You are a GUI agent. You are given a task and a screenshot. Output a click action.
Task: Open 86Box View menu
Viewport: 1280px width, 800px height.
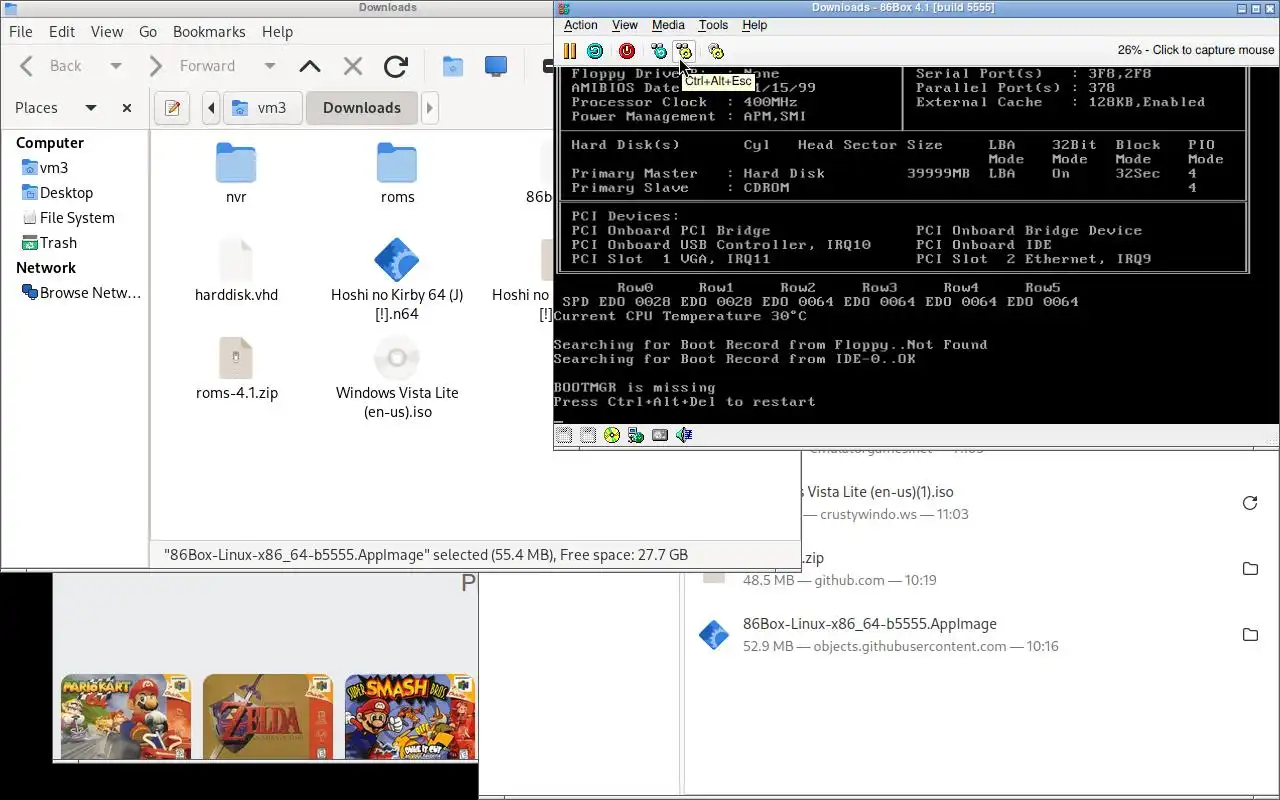point(625,25)
